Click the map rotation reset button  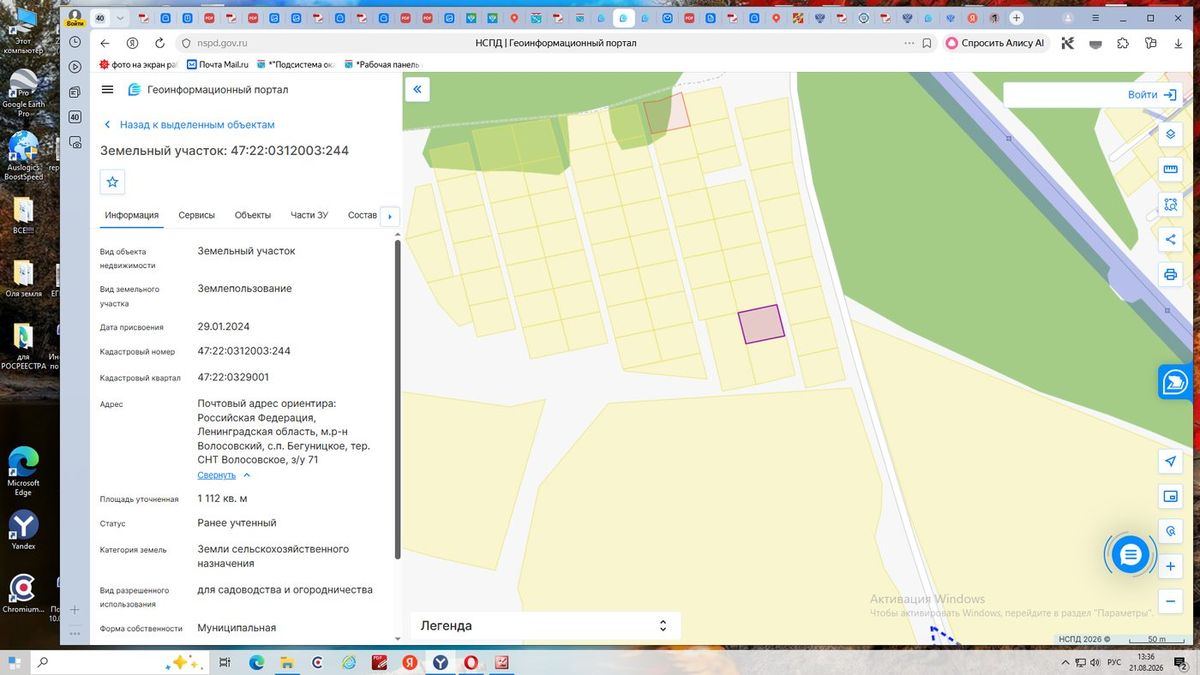tap(1171, 532)
